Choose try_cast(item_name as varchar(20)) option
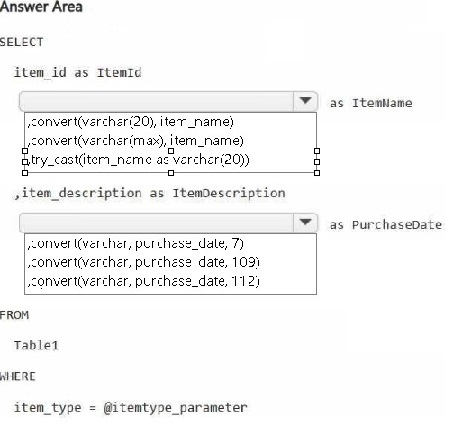The image size is (475, 442). pyautogui.click(x=138, y=160)
